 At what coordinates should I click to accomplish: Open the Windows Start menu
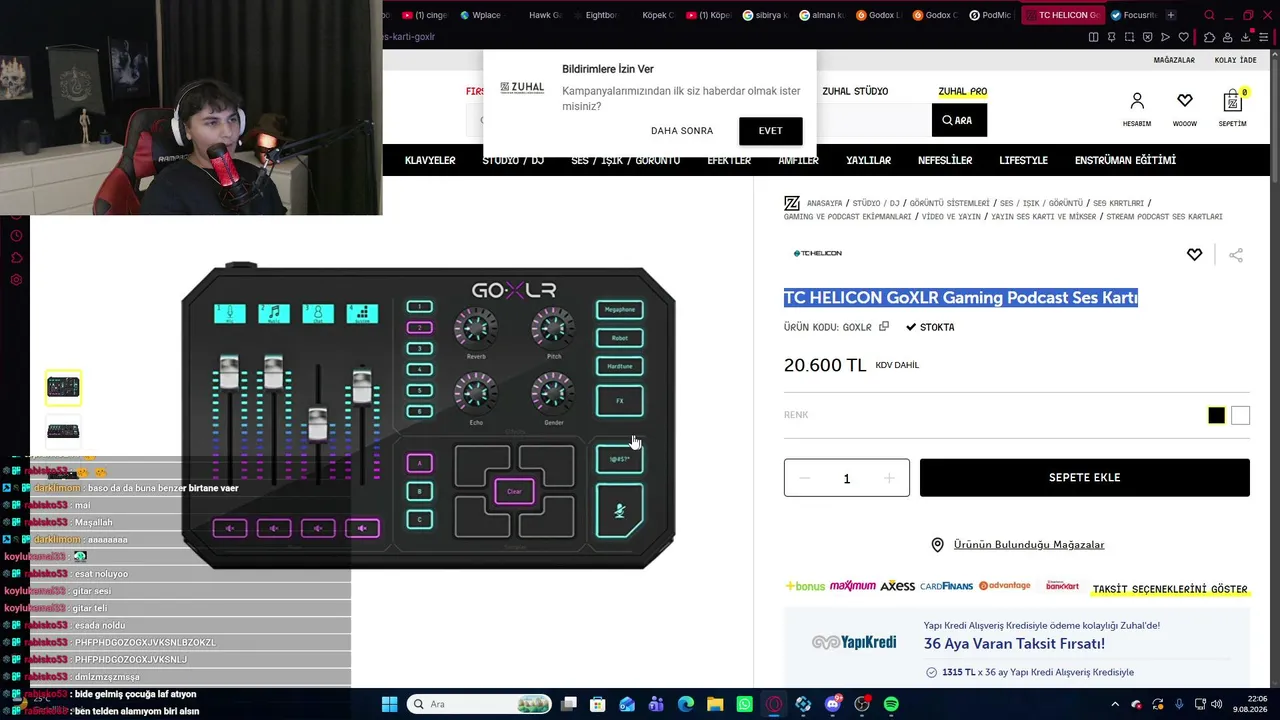[x=389, y=704]
